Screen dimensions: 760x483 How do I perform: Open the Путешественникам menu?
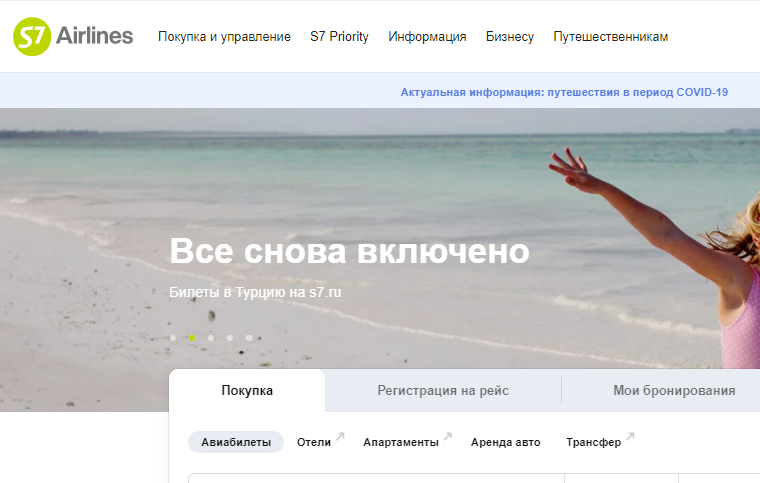click(611, 37)
